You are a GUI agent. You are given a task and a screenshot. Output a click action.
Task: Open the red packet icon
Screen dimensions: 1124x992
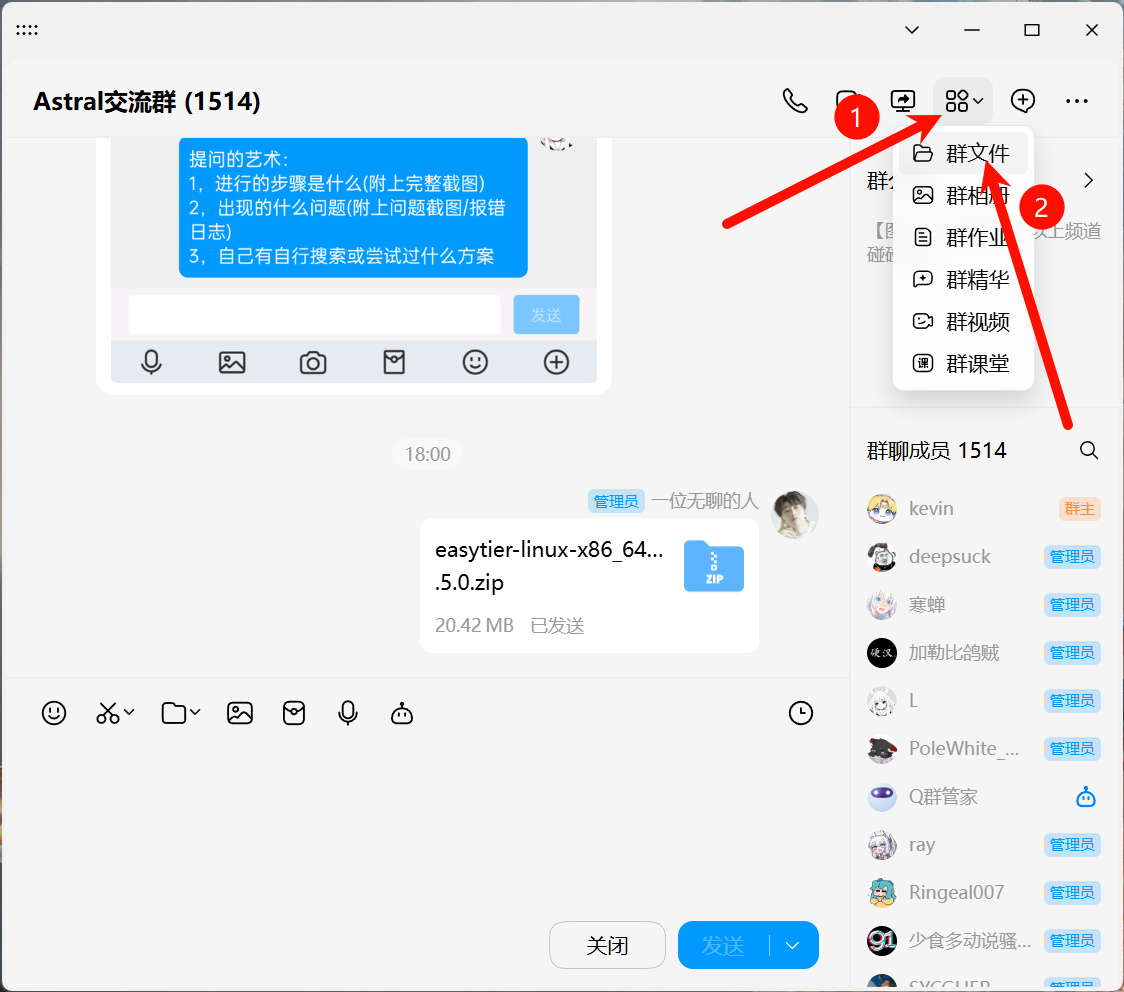[x=293, y=713]
